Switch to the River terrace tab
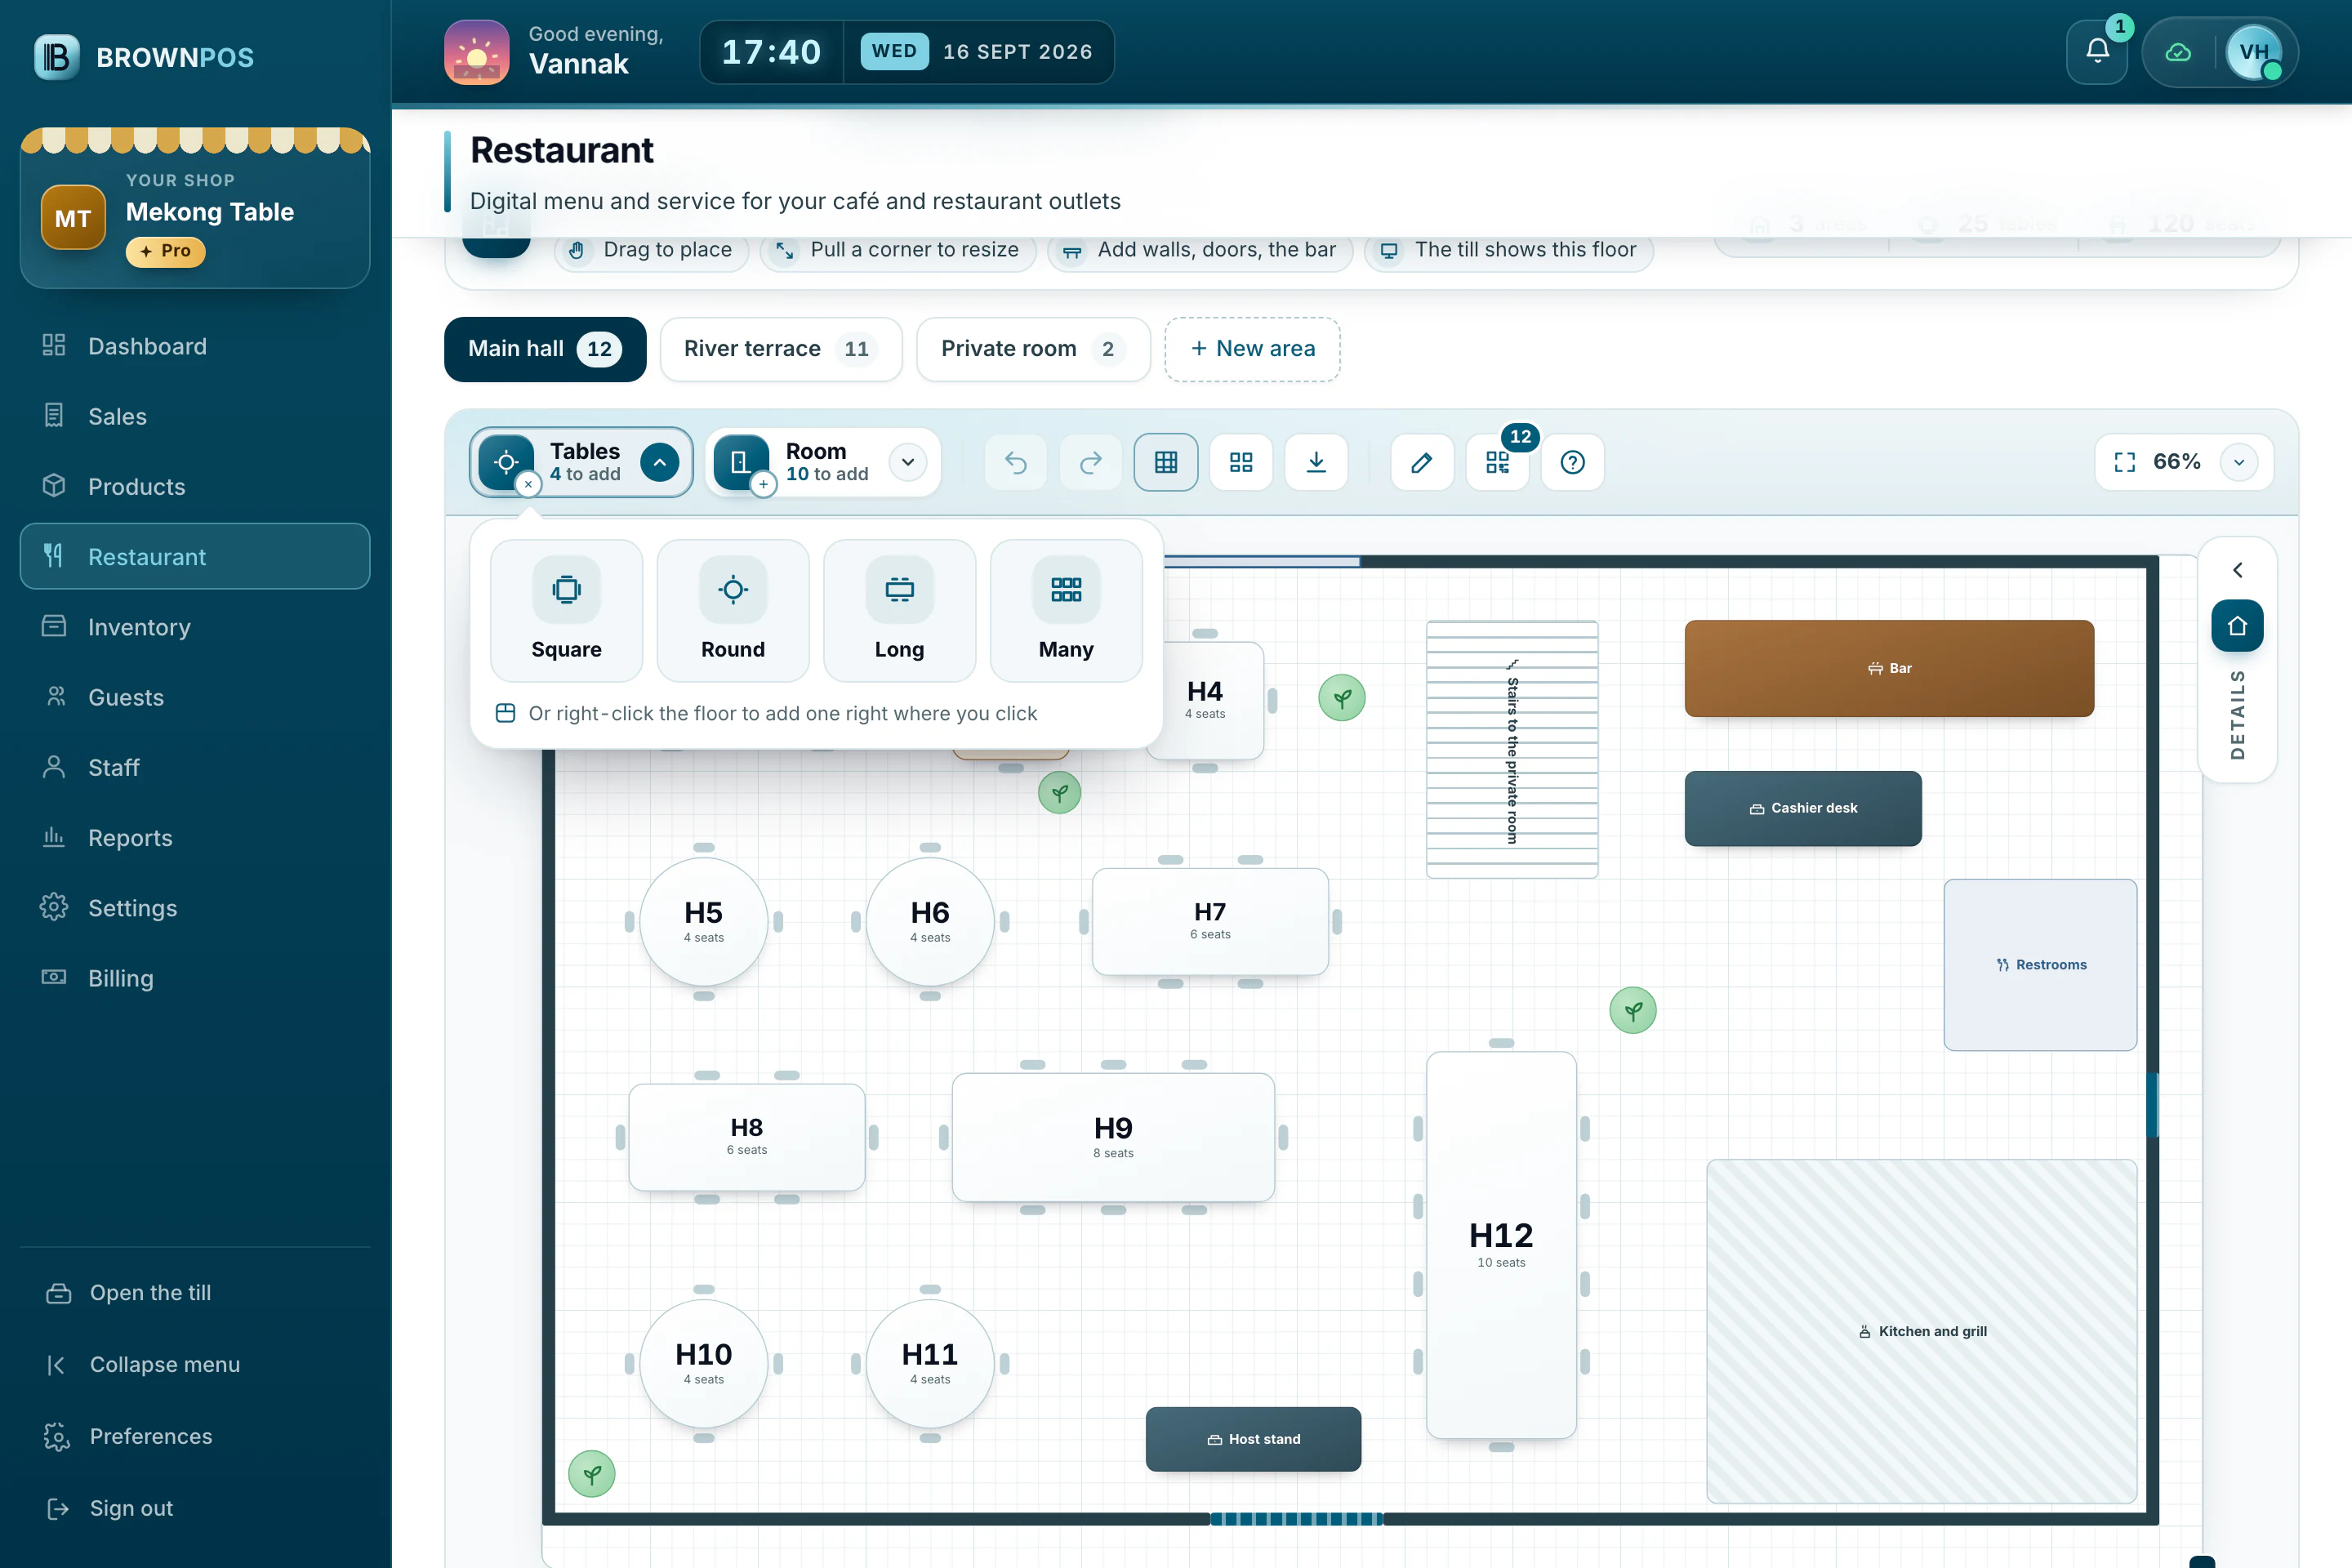The image size is (2352, 1568). tap(781, 349)
